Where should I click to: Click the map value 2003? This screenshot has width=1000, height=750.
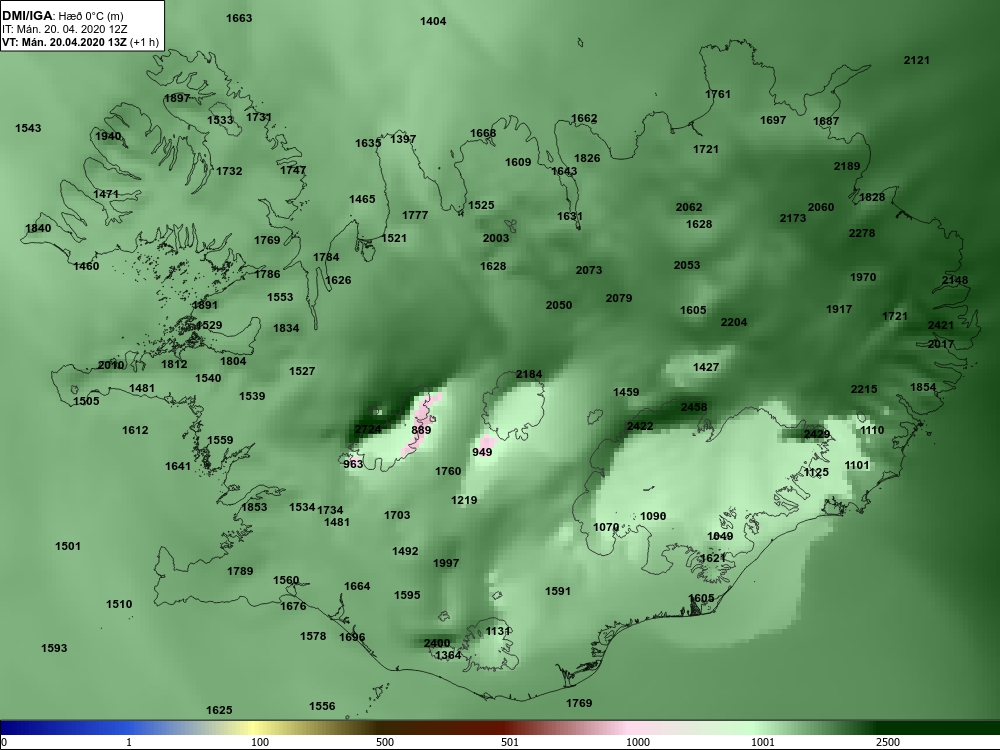(496, 238)
